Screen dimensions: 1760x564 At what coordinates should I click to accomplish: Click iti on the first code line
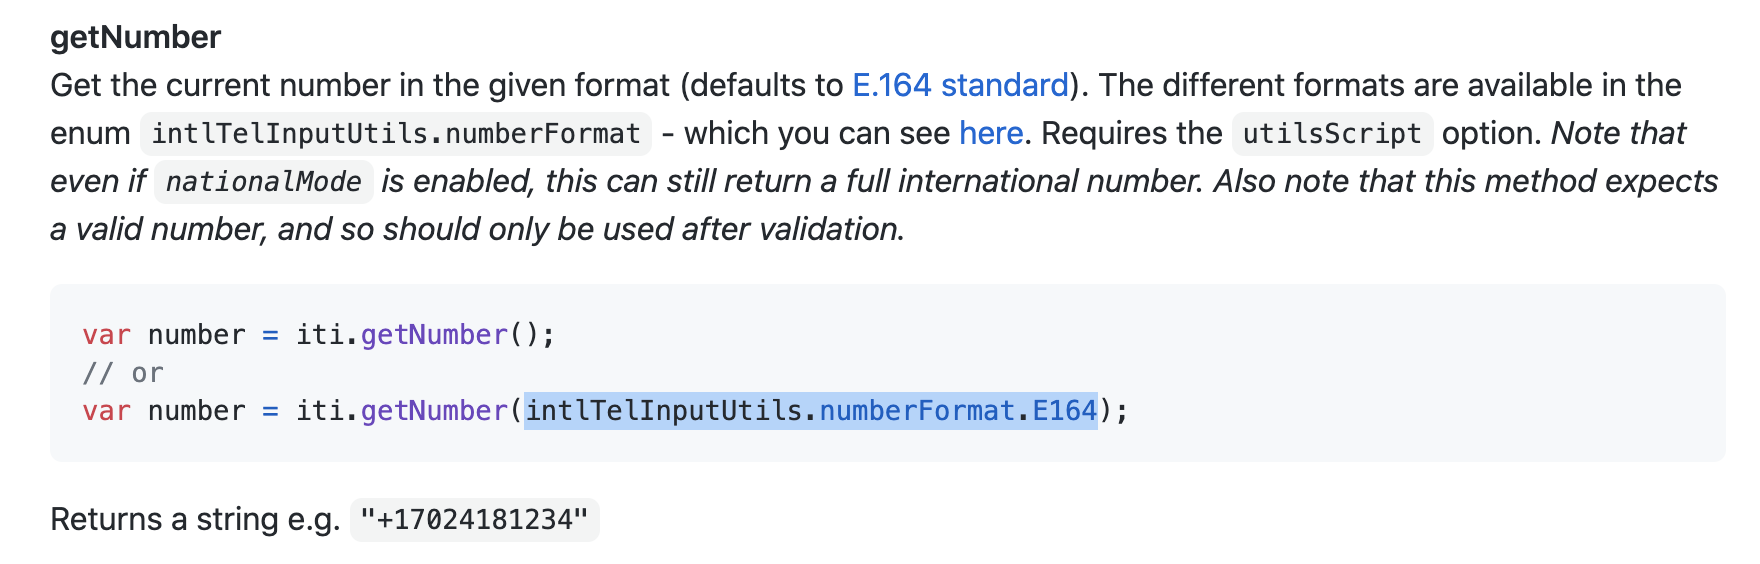click(x=320, y=335)
